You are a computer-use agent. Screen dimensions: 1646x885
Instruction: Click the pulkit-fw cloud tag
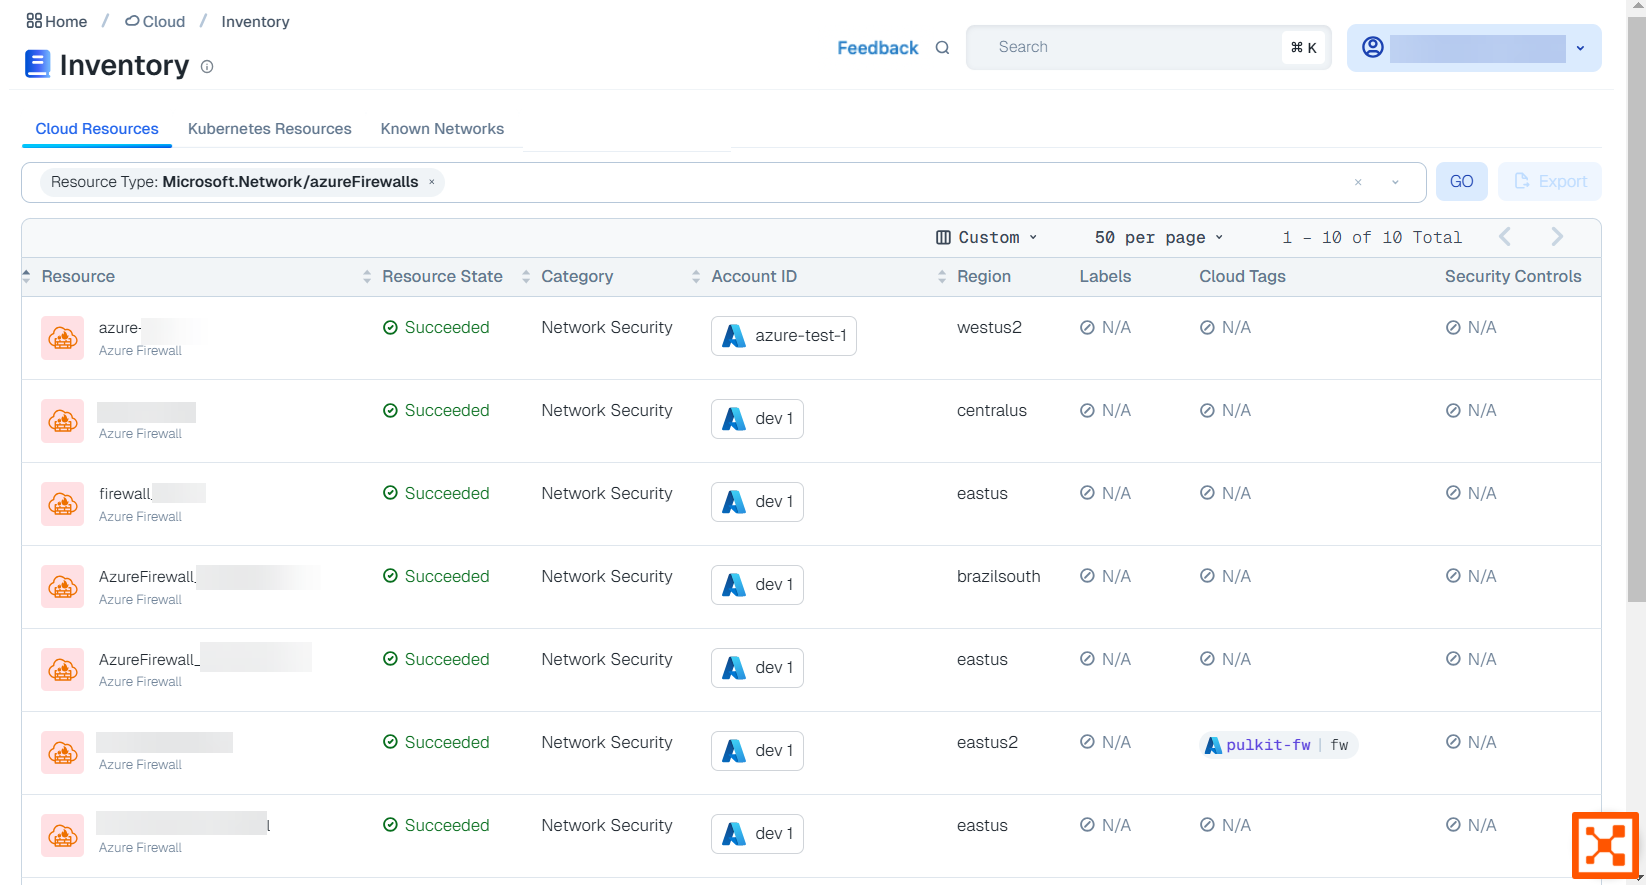pyautogui.click(x=1278, y=745)
